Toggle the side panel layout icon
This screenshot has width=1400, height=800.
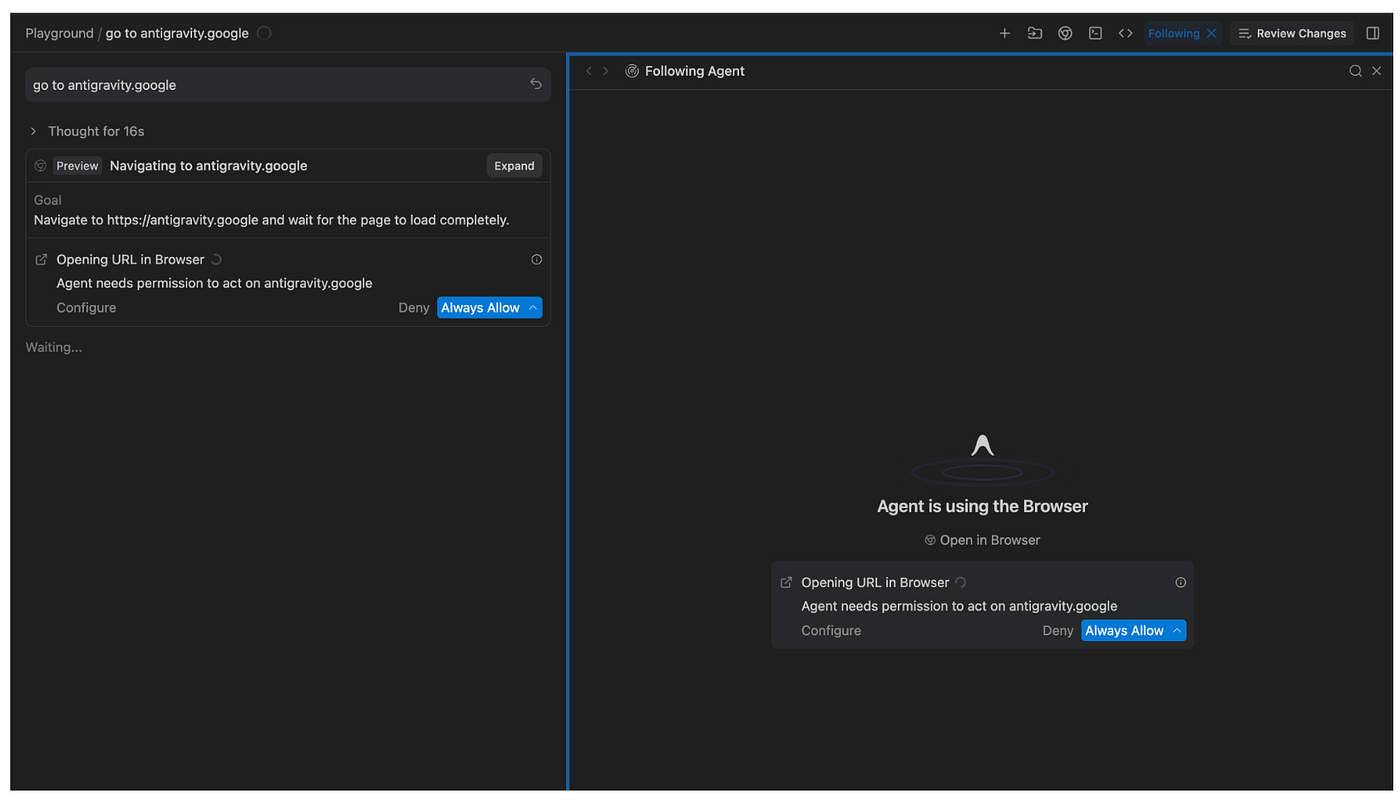click(1372, 33)
